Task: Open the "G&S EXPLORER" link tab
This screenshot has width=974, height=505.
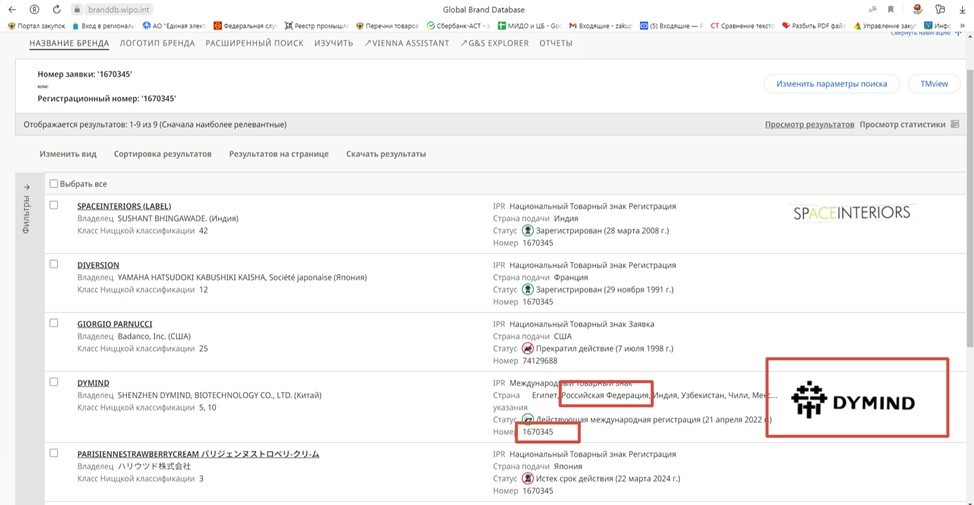Action: coord(494,43)
